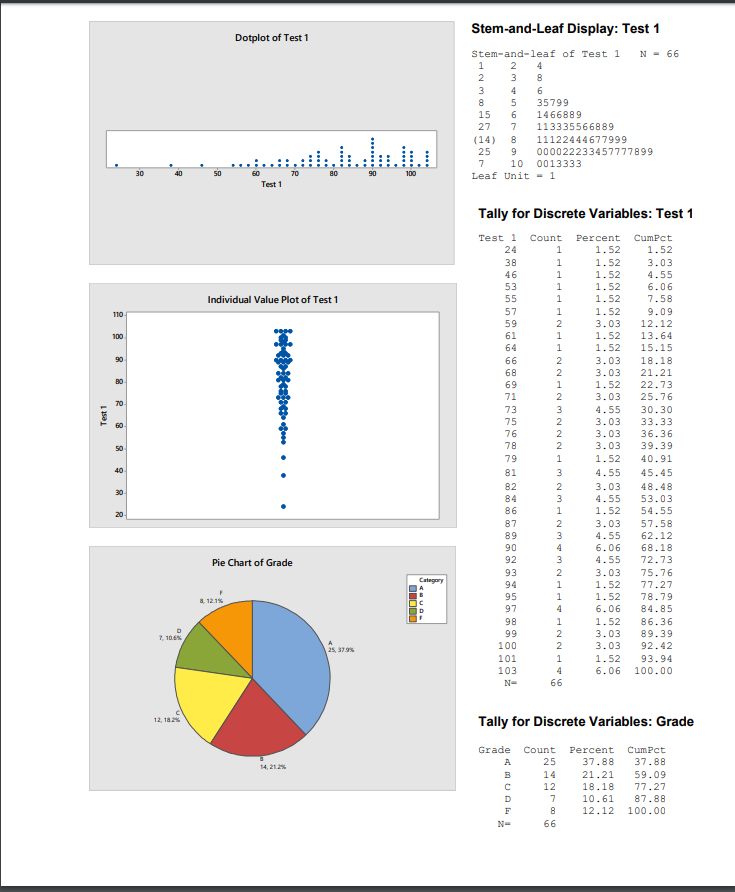Click the '(14)' depth count in stem-and-leaf

(x=484, y=140)
